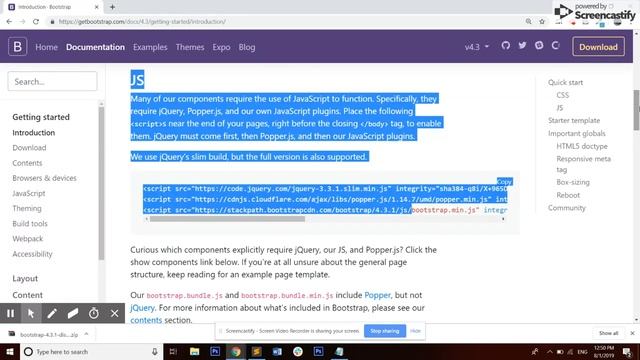Screen dimensions: 640x360
Task: Open a new browser tab
Action: 112,7
